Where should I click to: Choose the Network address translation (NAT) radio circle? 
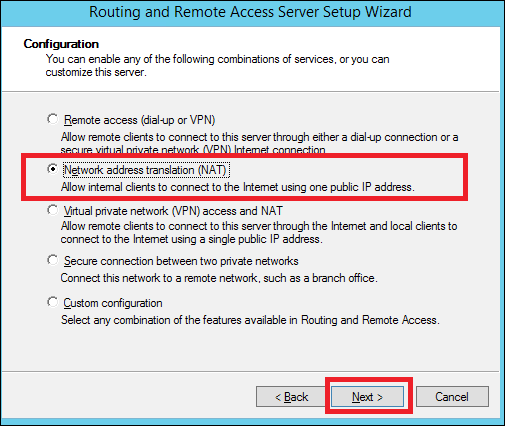[53, 169]
